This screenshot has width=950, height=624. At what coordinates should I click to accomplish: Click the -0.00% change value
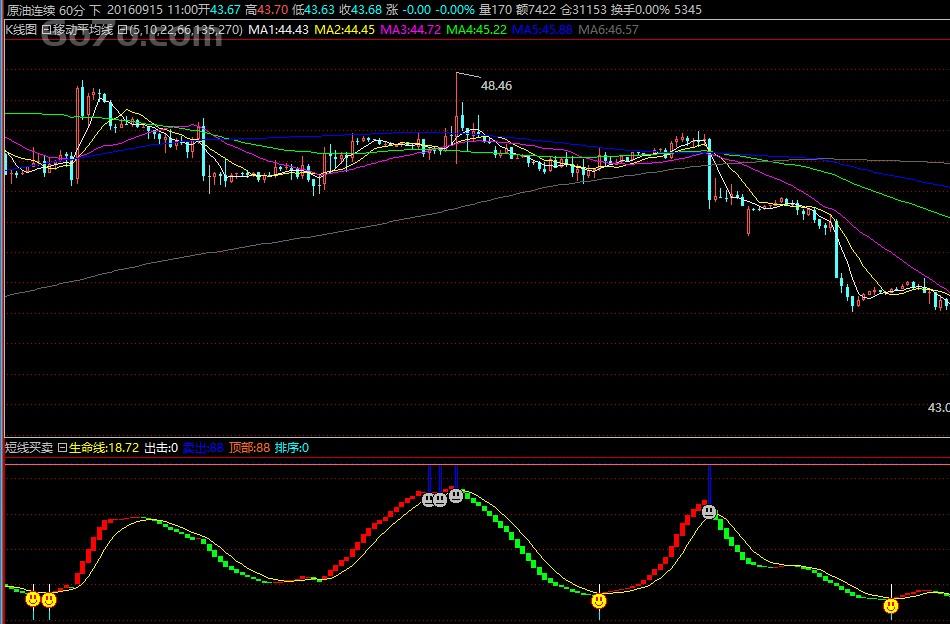(x=455, y=10)
